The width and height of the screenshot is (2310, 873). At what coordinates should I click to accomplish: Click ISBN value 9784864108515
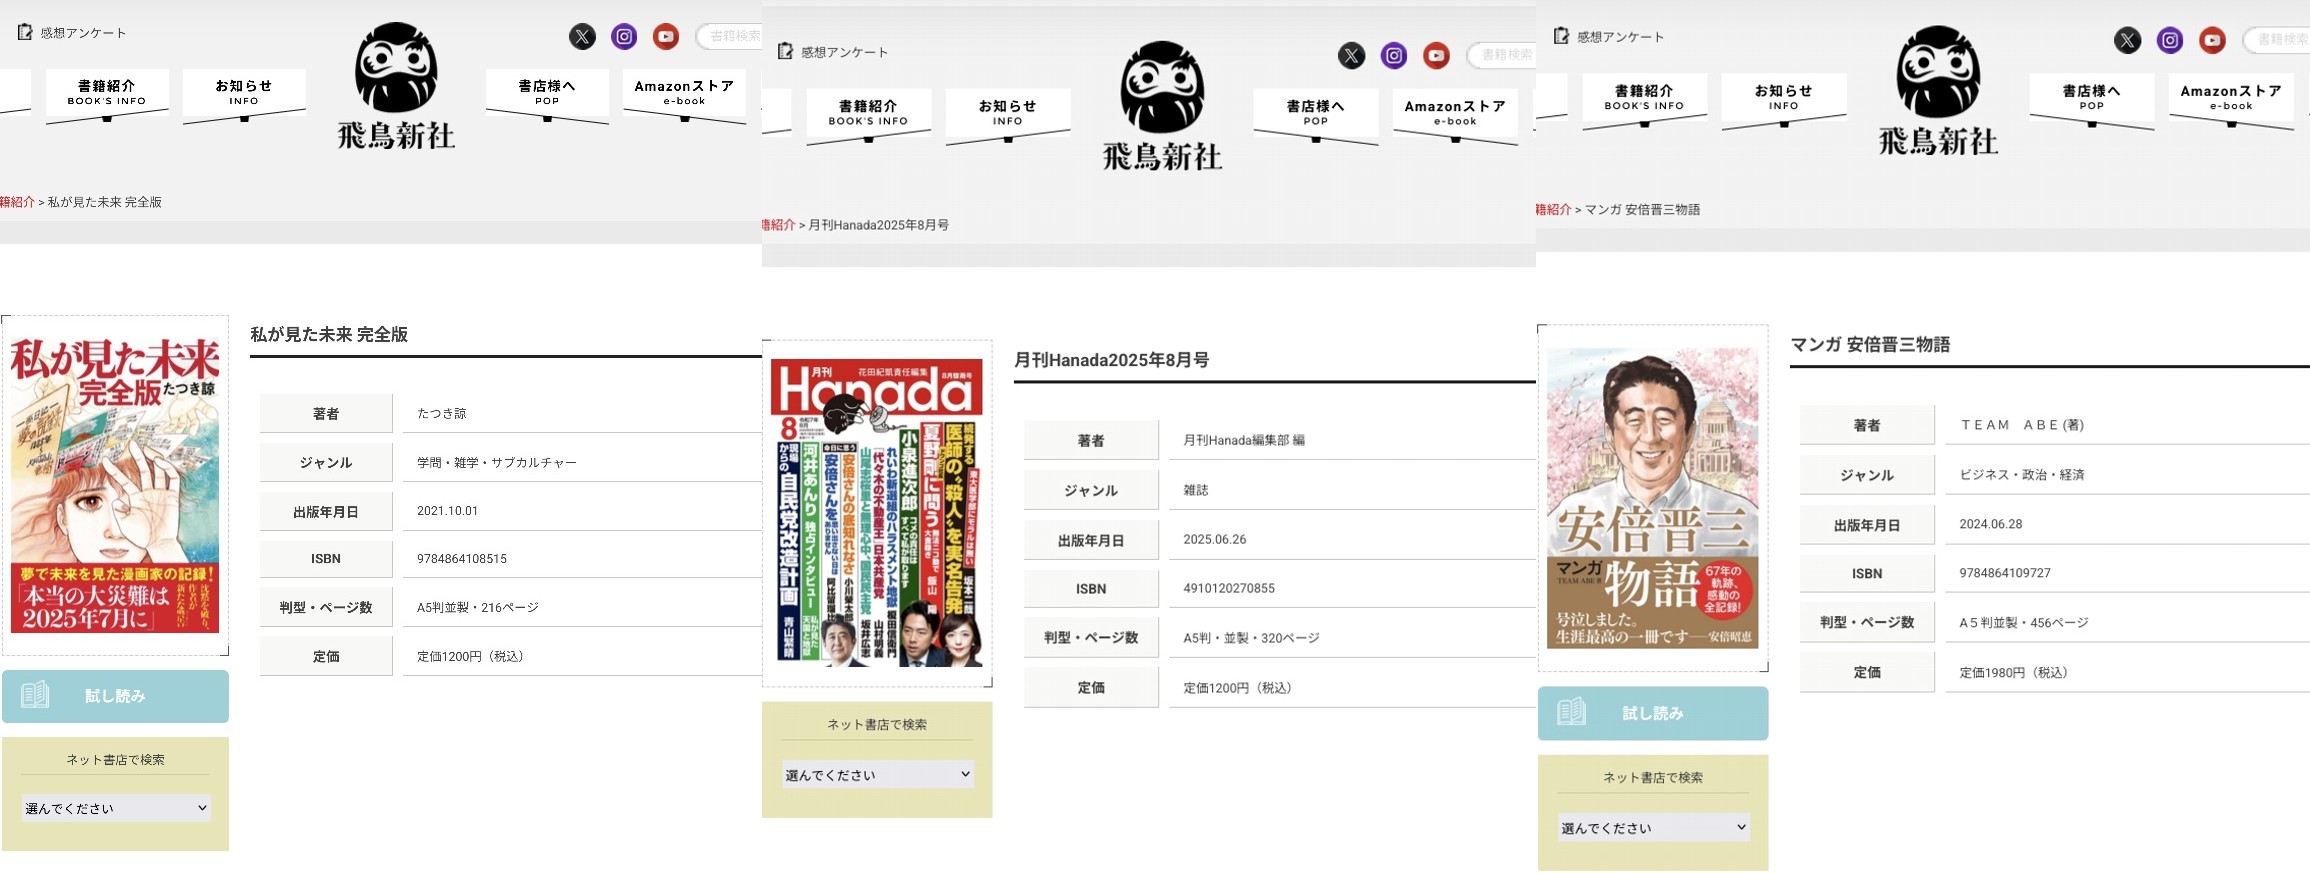(x=462, y=559)
